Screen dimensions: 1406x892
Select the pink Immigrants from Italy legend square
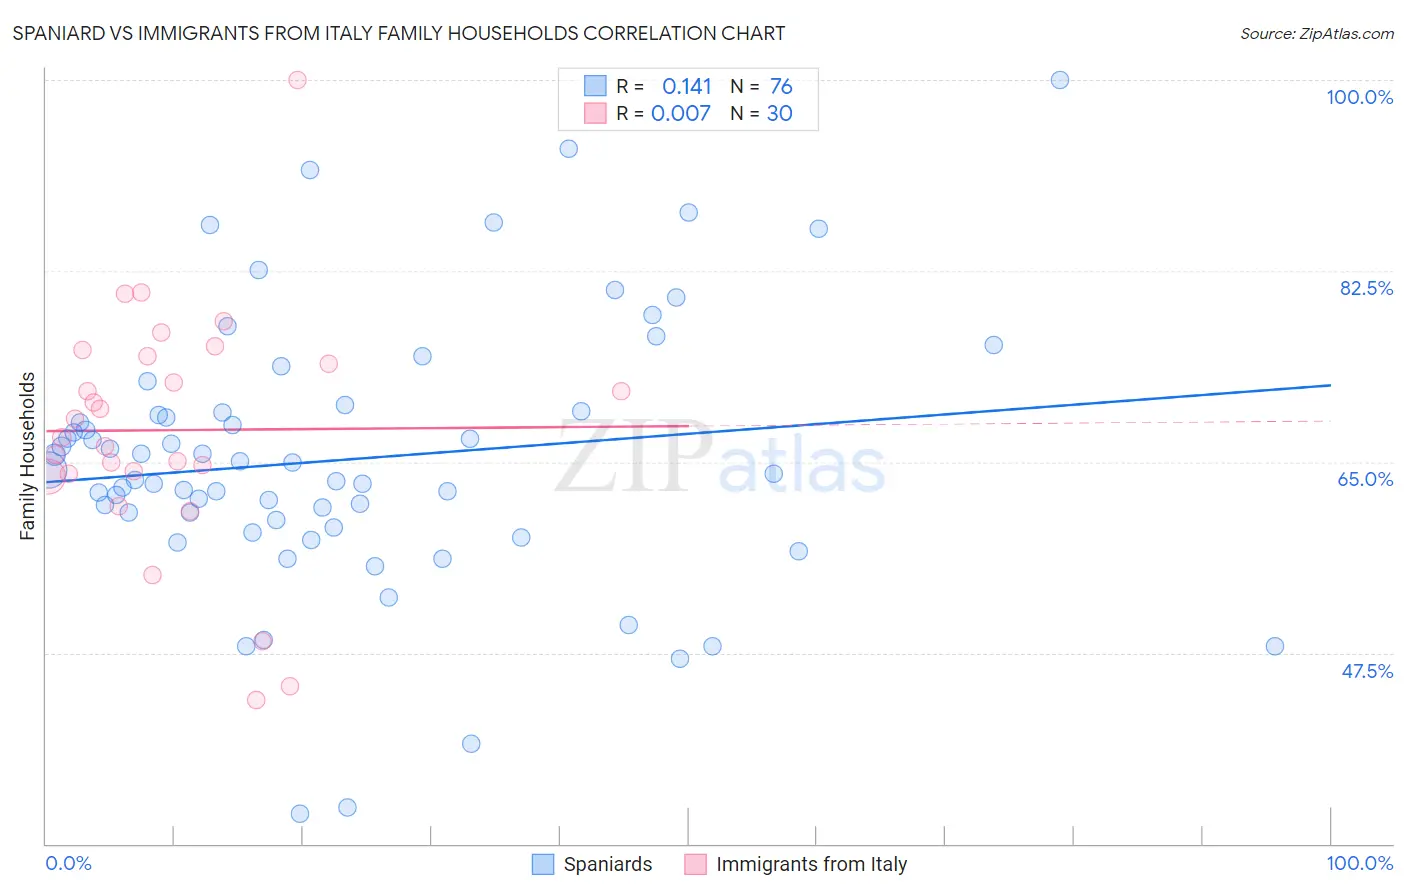[695, 864]
